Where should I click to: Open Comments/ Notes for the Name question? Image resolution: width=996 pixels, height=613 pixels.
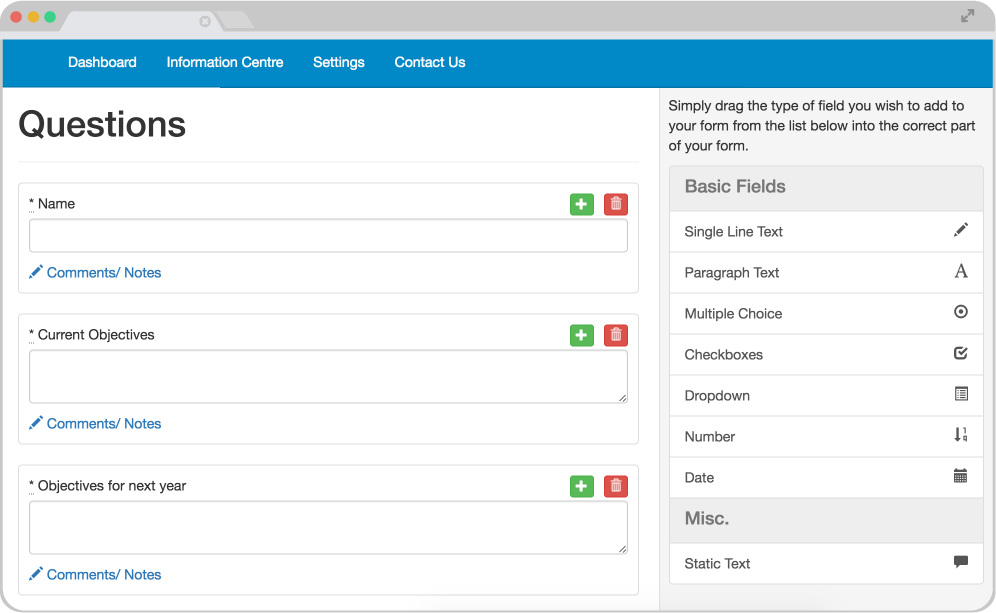coord(104,273)
